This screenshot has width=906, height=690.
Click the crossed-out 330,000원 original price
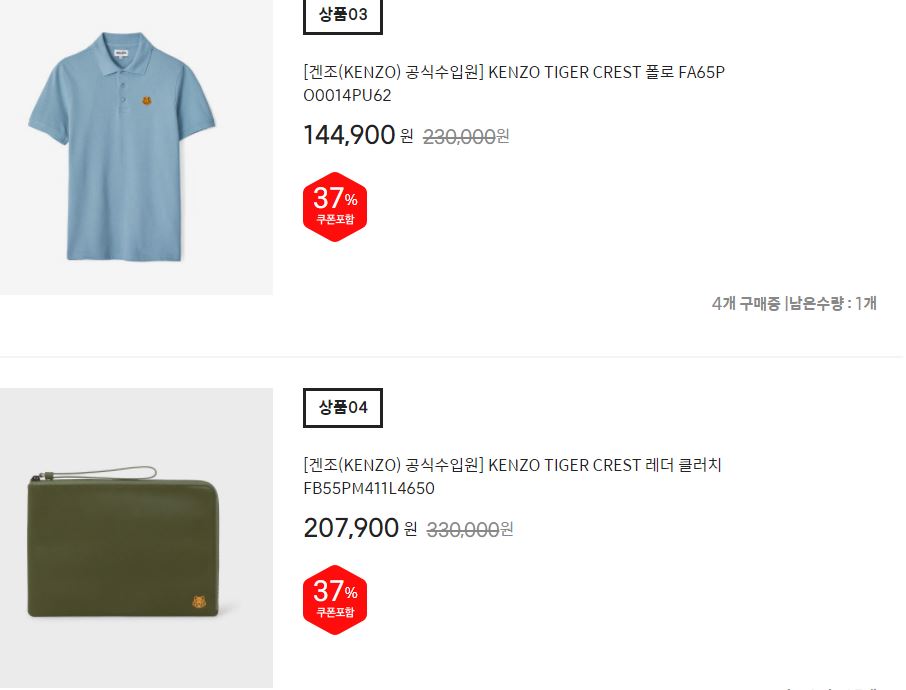[x=469, y=530]
